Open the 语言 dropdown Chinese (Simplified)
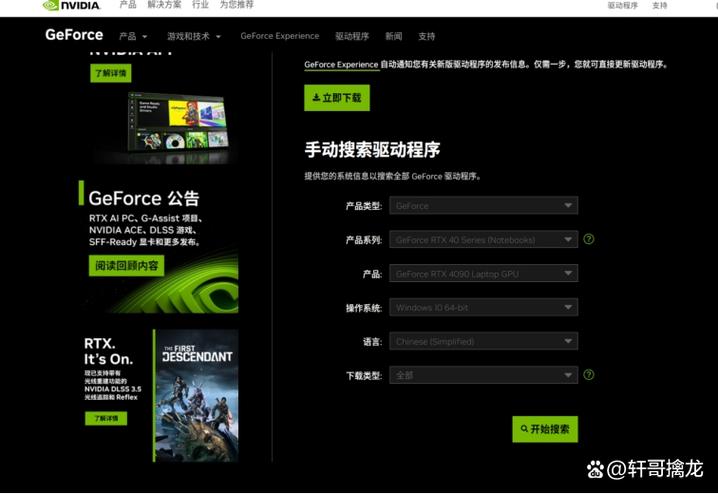The image size is (718, 494). pyautogui.click(x=484, y=341)
